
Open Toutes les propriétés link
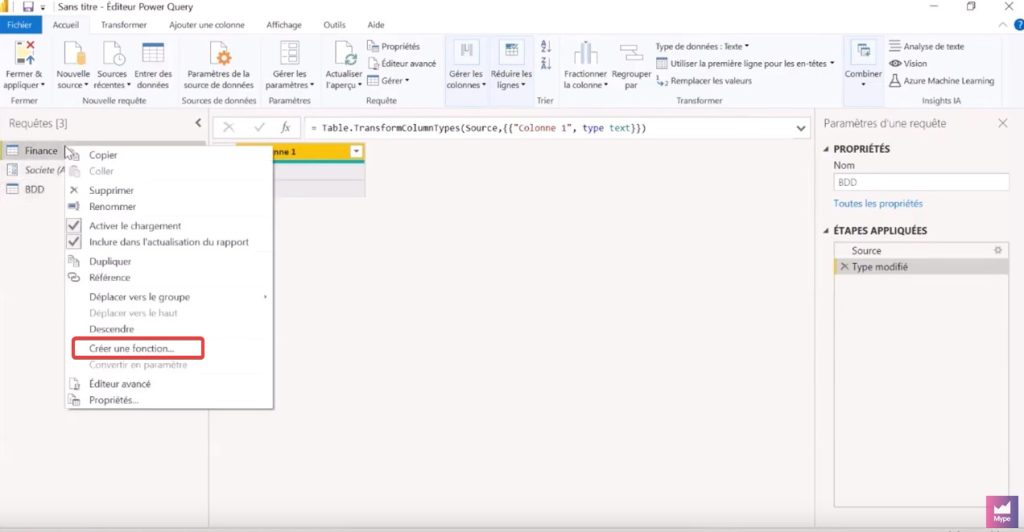point(878,204)
